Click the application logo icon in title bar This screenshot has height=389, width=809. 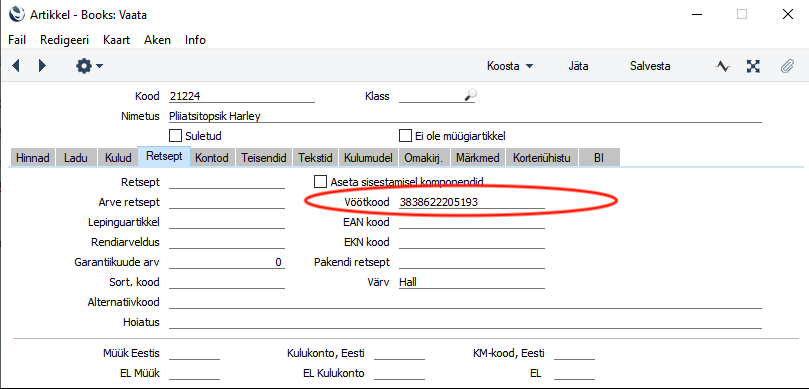click(x=17, y=14)
